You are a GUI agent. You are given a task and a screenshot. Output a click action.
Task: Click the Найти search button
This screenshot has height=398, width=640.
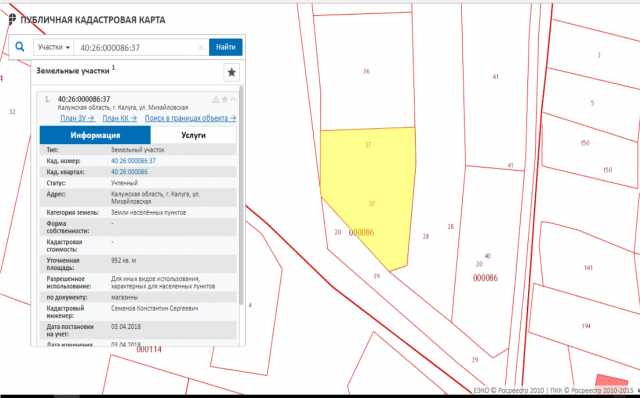coord(226,47)
